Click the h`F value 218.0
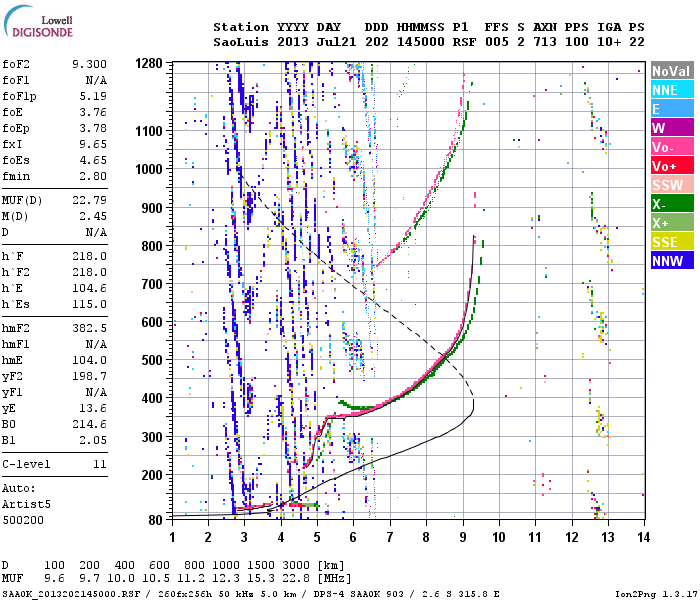Viewport: 700px width, 600px height. tap(89, 256)
